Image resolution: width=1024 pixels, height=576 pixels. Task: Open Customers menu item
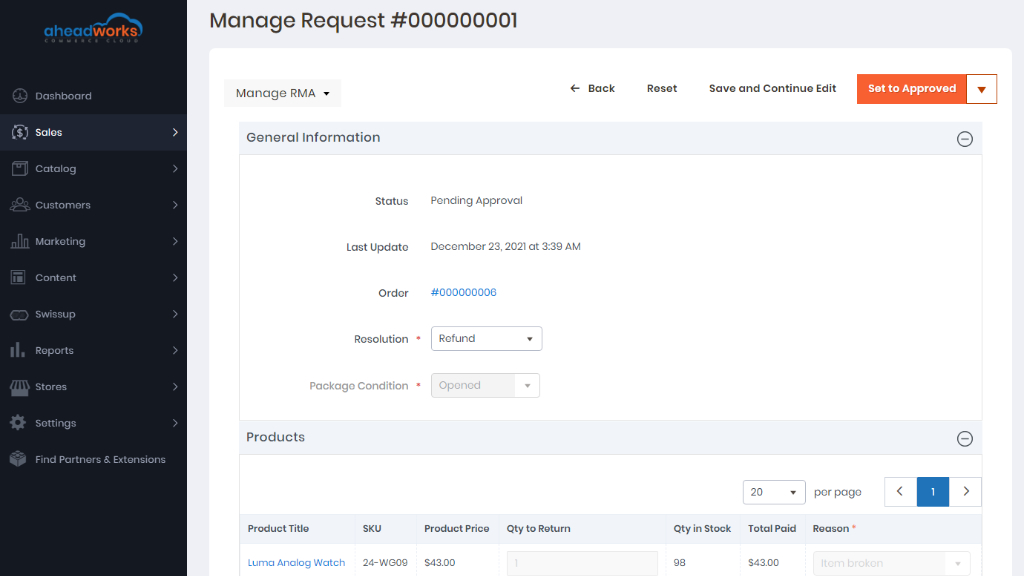pyautogui.click(x=93, y=205)
